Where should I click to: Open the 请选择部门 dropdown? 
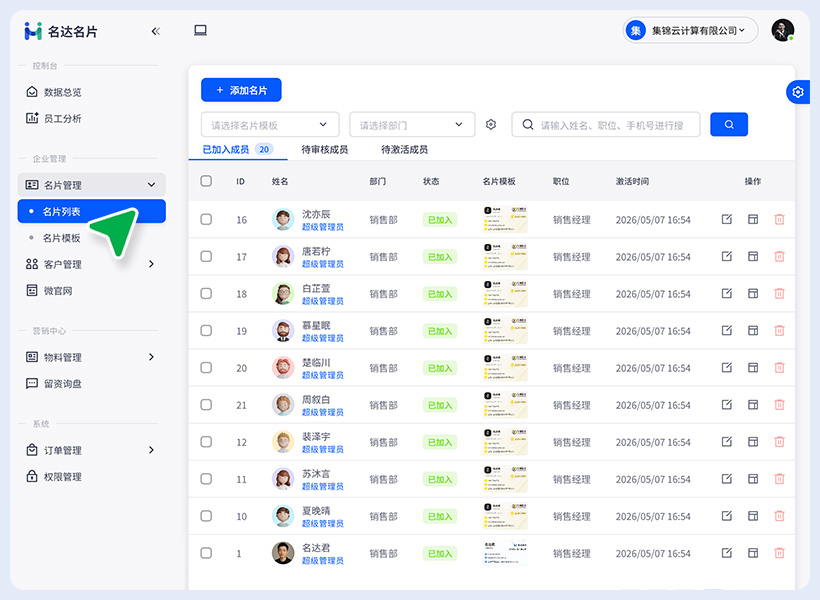pos(412,124)
